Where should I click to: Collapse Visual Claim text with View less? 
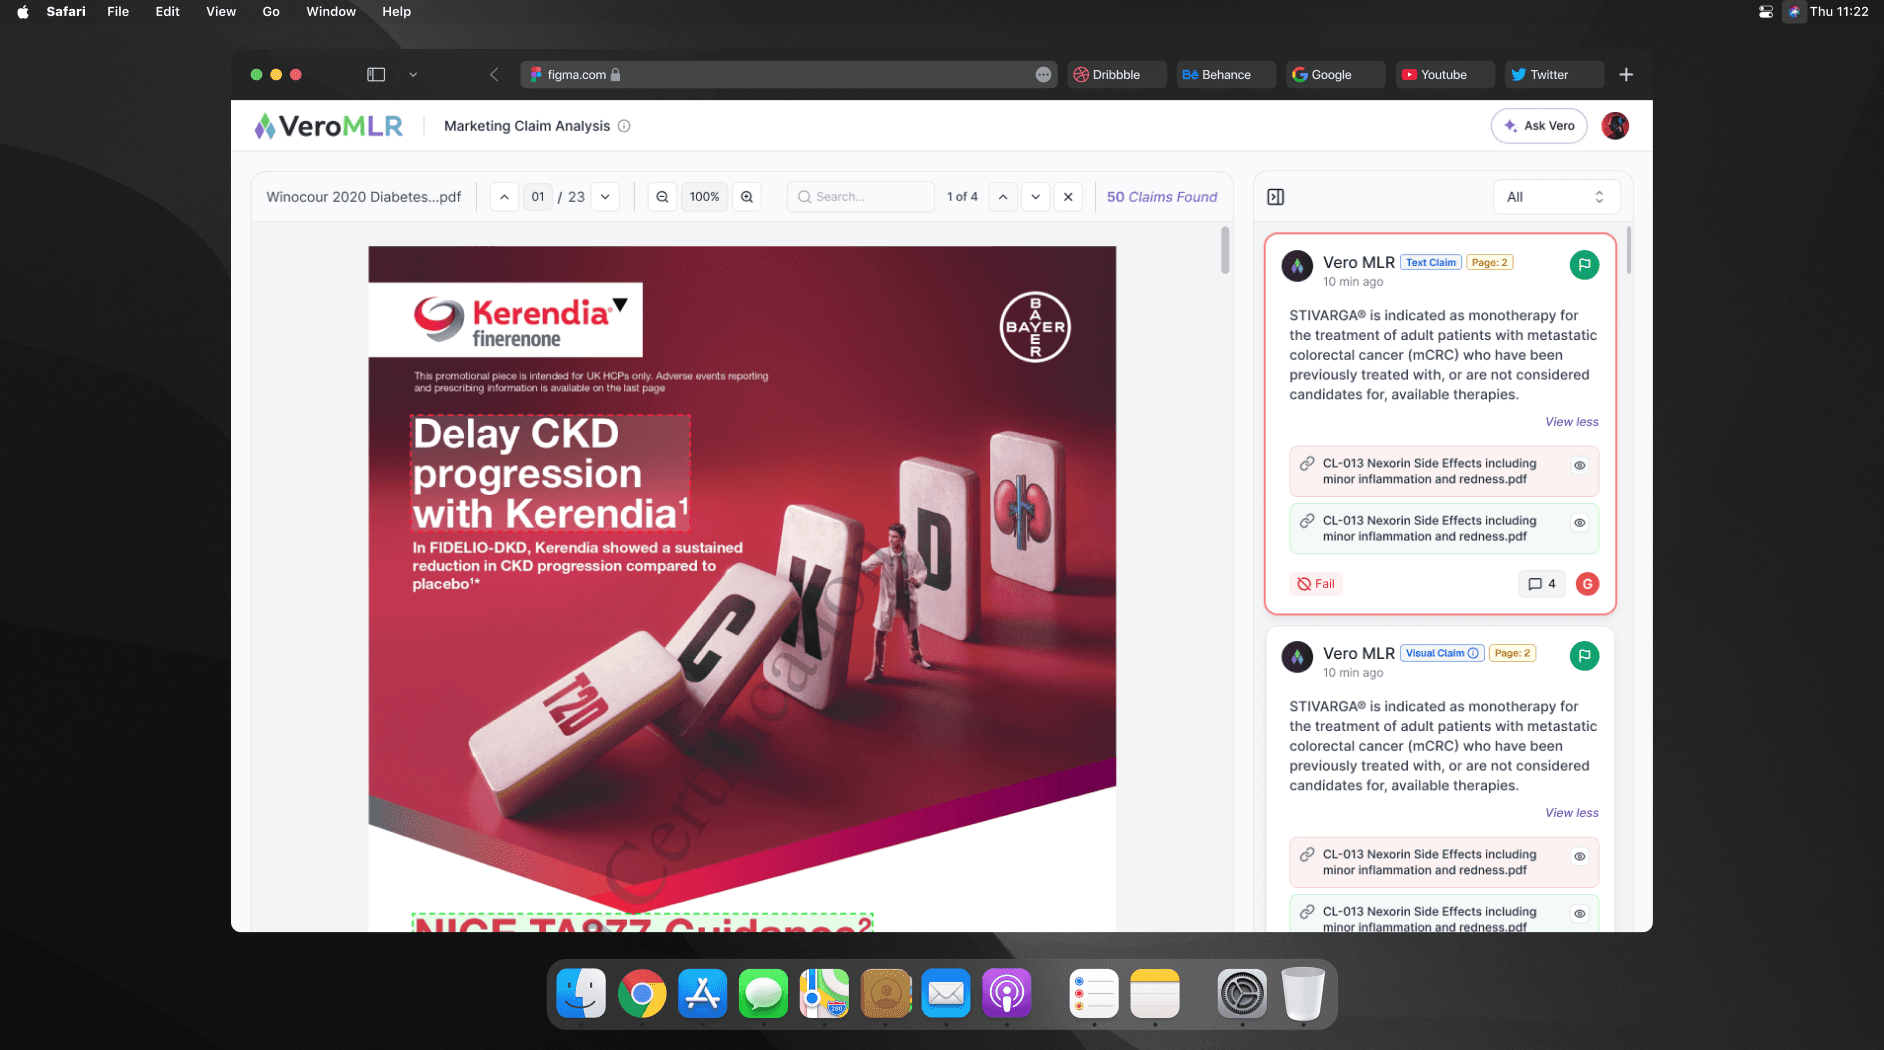[x=1571, y=813]
